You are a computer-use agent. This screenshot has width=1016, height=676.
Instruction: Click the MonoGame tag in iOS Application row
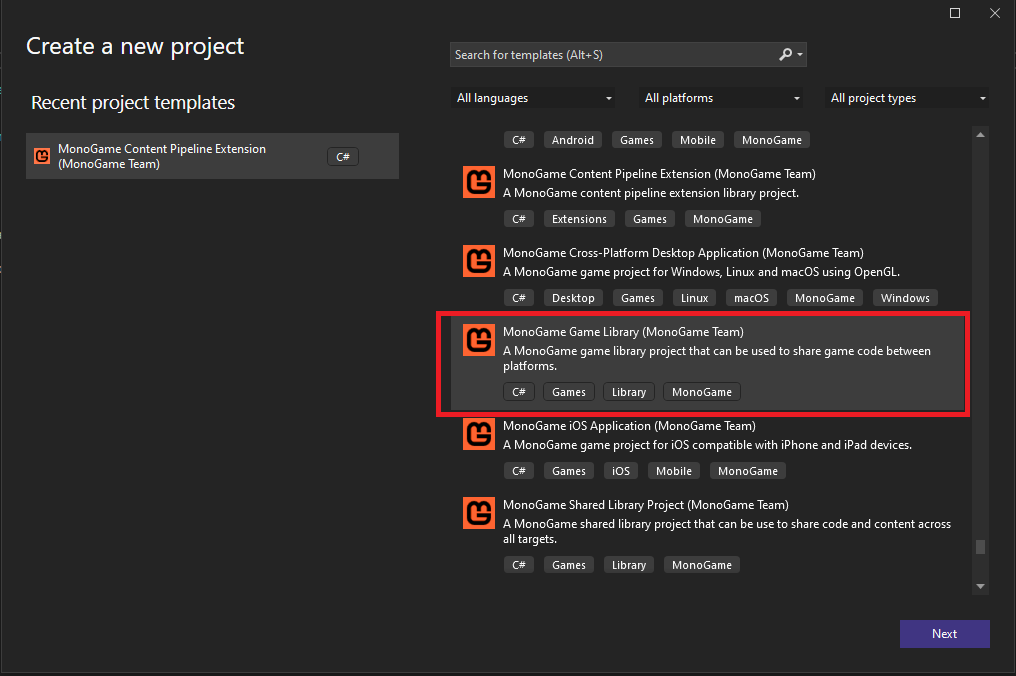(748, 471)
